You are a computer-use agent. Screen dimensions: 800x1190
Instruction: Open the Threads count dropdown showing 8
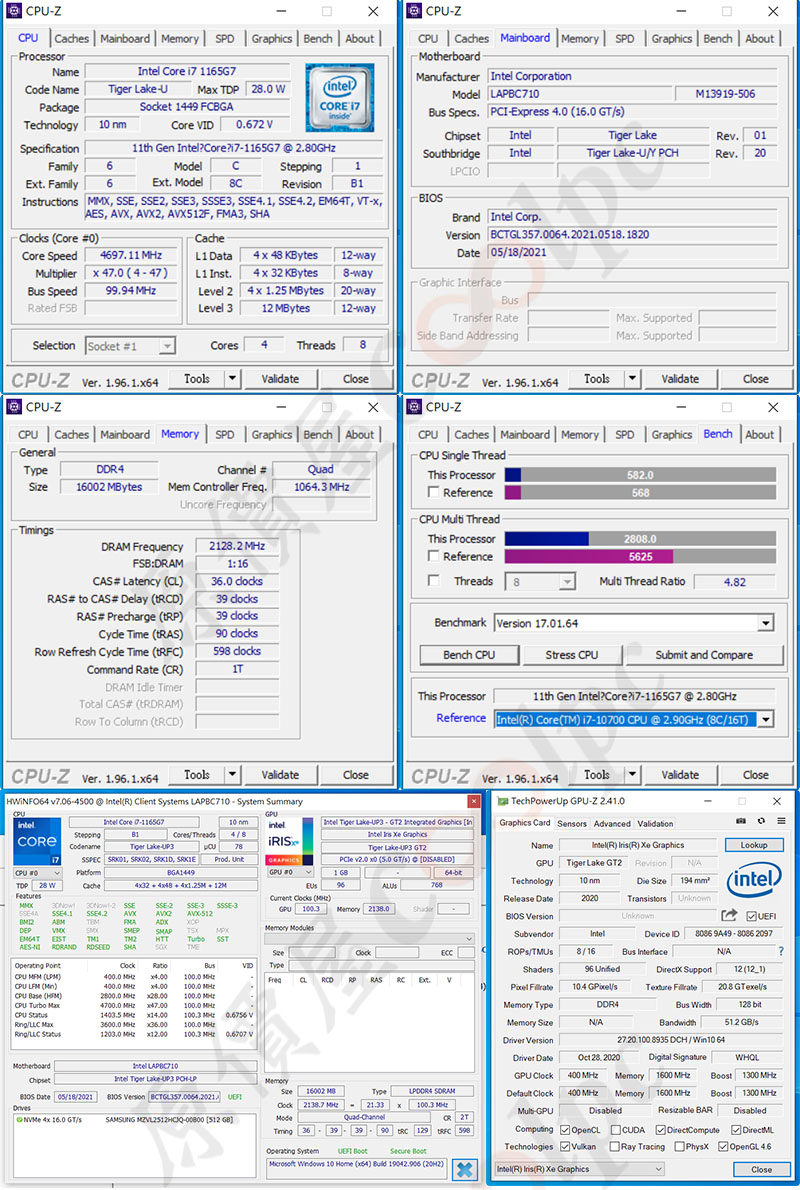coord(566,582)
